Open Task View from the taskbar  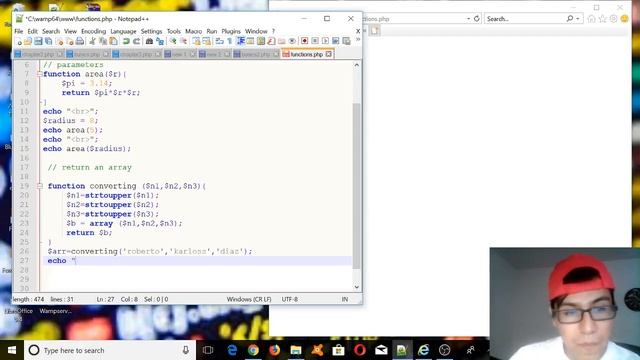click(208, 350)
